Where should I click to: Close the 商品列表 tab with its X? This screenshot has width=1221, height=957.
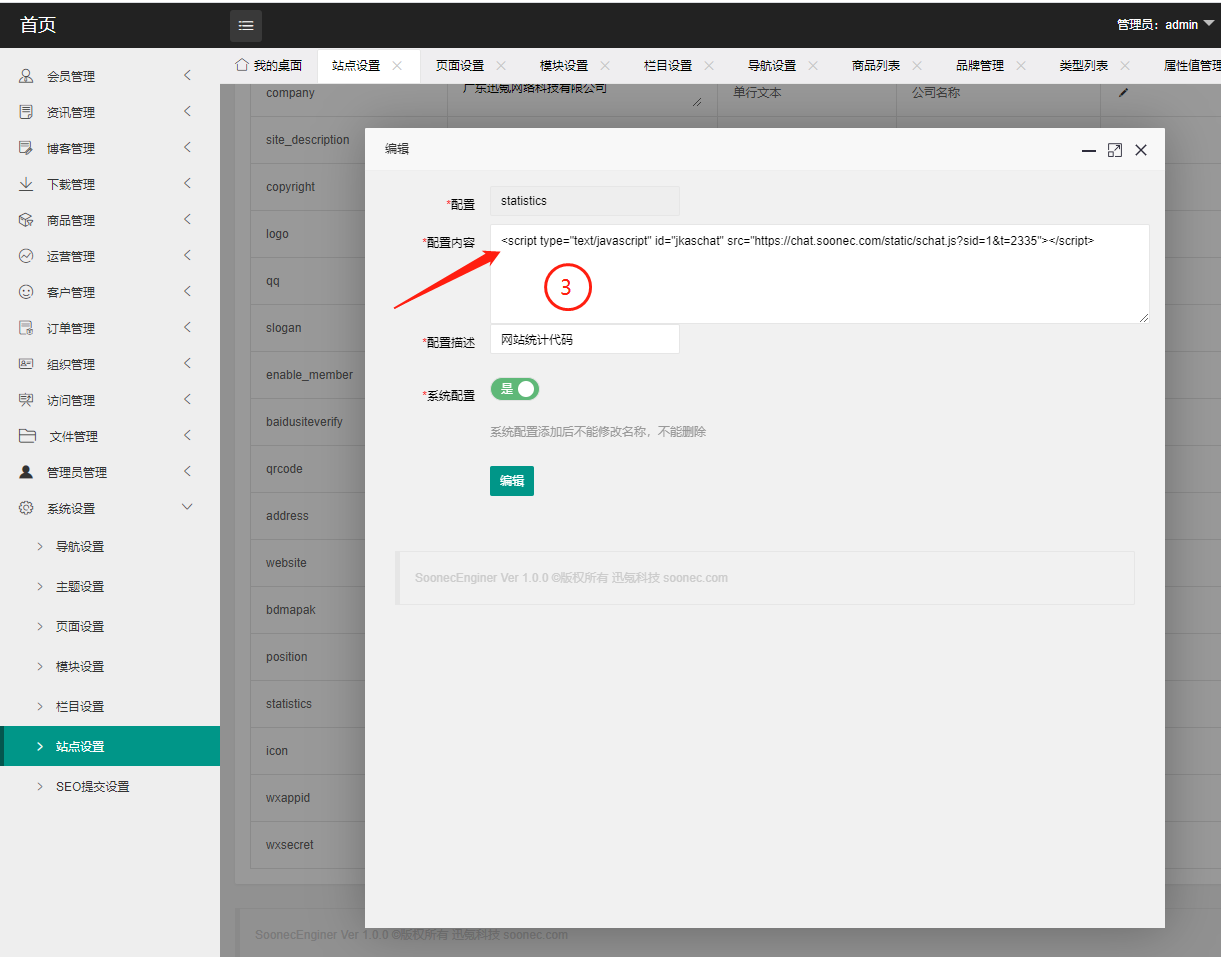coord(917,66)
